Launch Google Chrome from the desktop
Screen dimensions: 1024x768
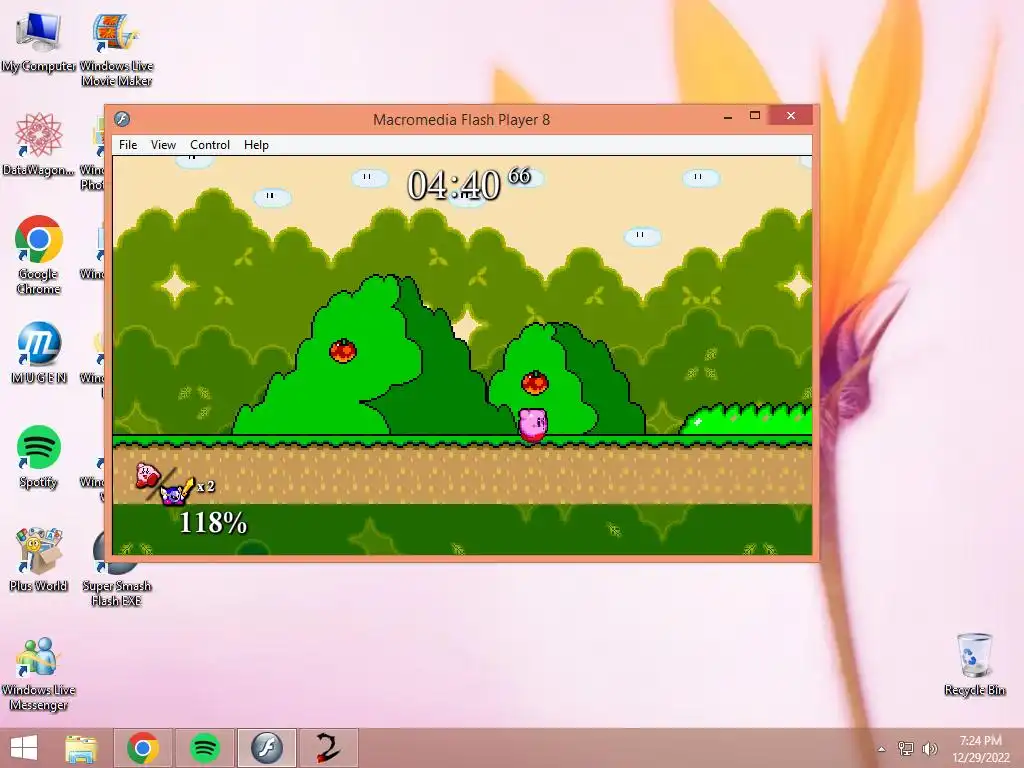click(38, 255)
